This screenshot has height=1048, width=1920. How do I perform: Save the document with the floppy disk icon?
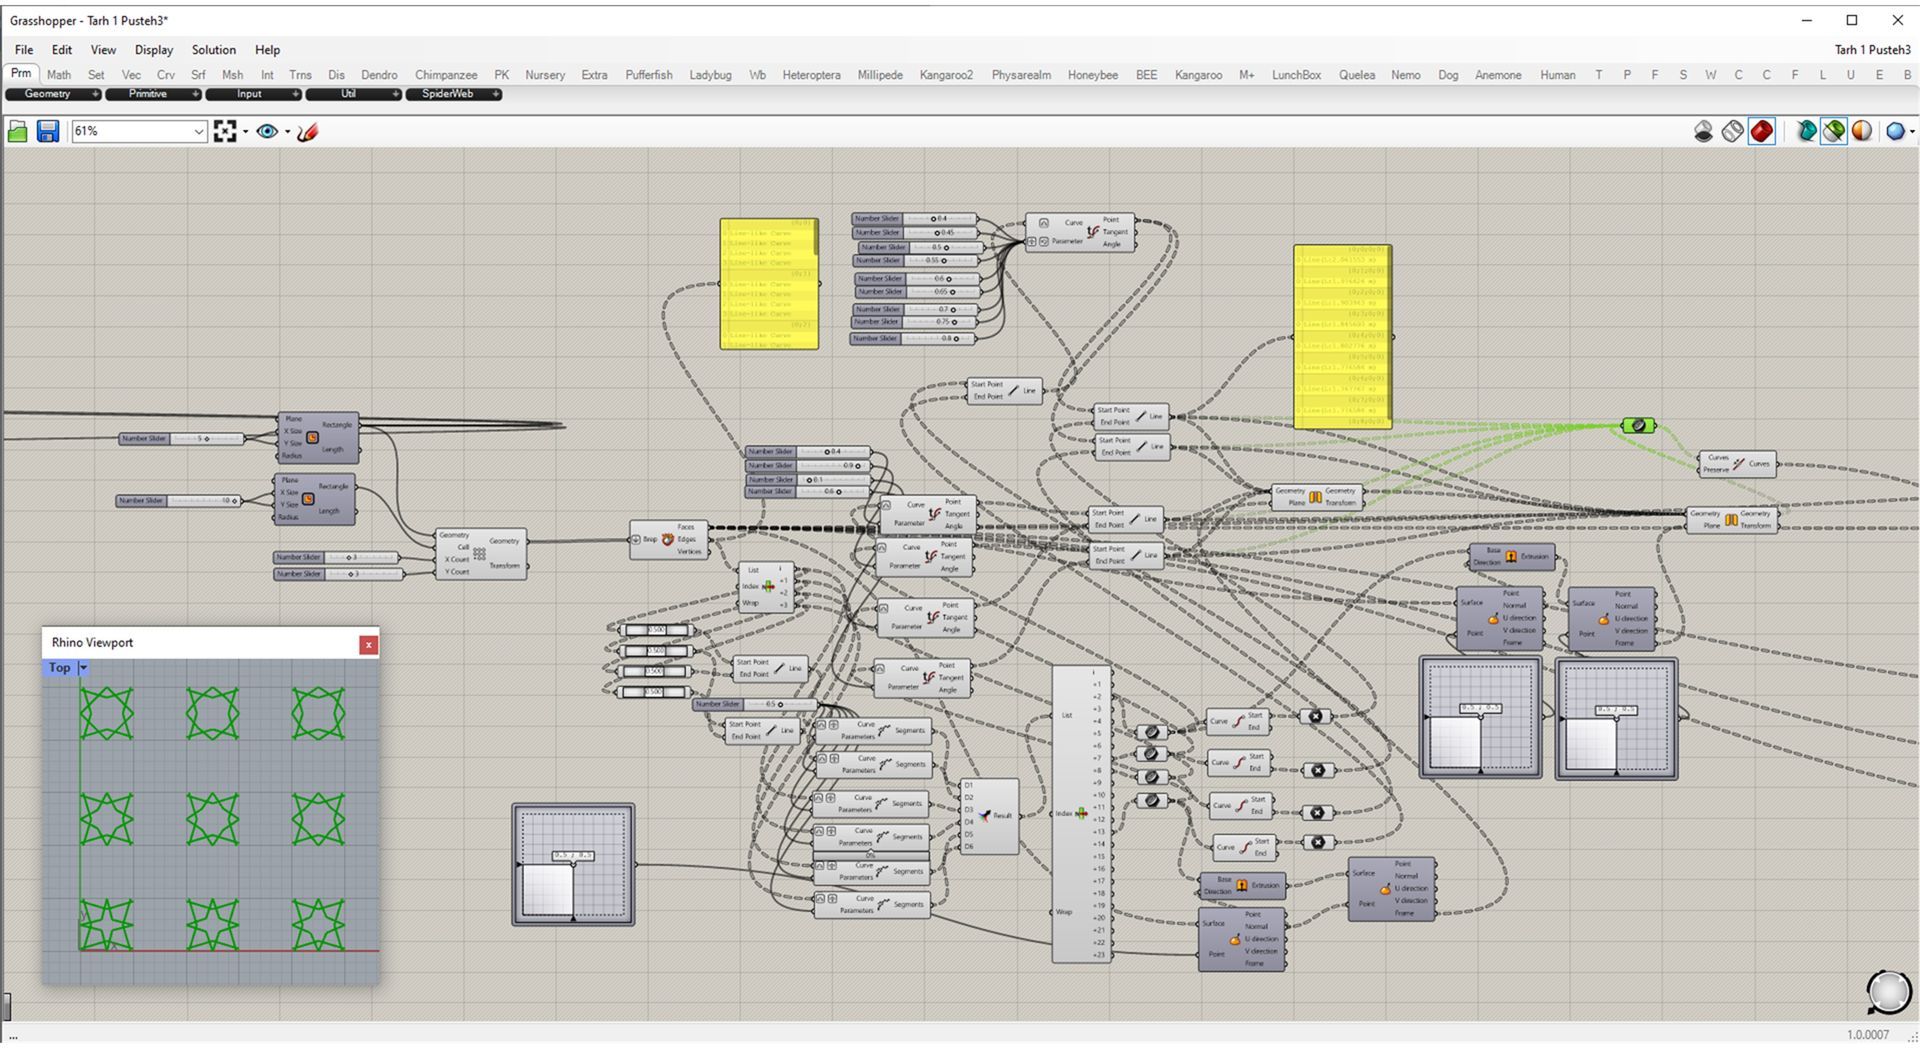click(47, 132)
